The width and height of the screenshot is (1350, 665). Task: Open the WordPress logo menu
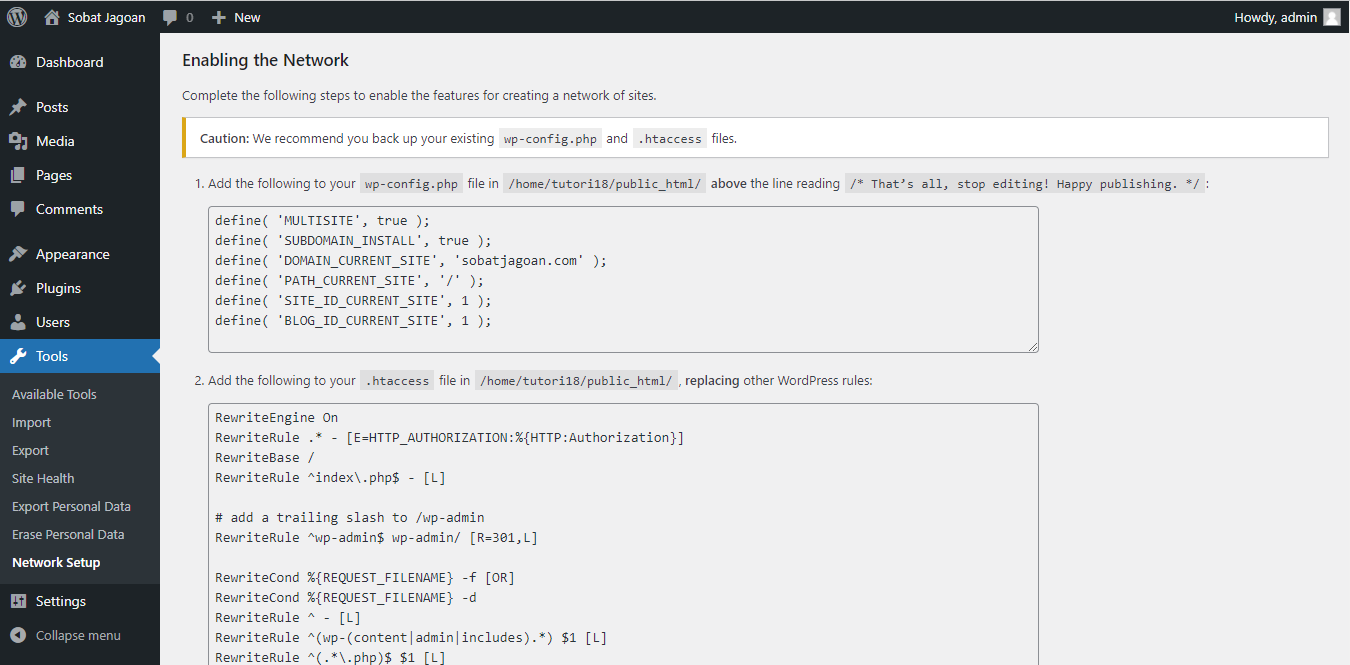tap(17, 17)
